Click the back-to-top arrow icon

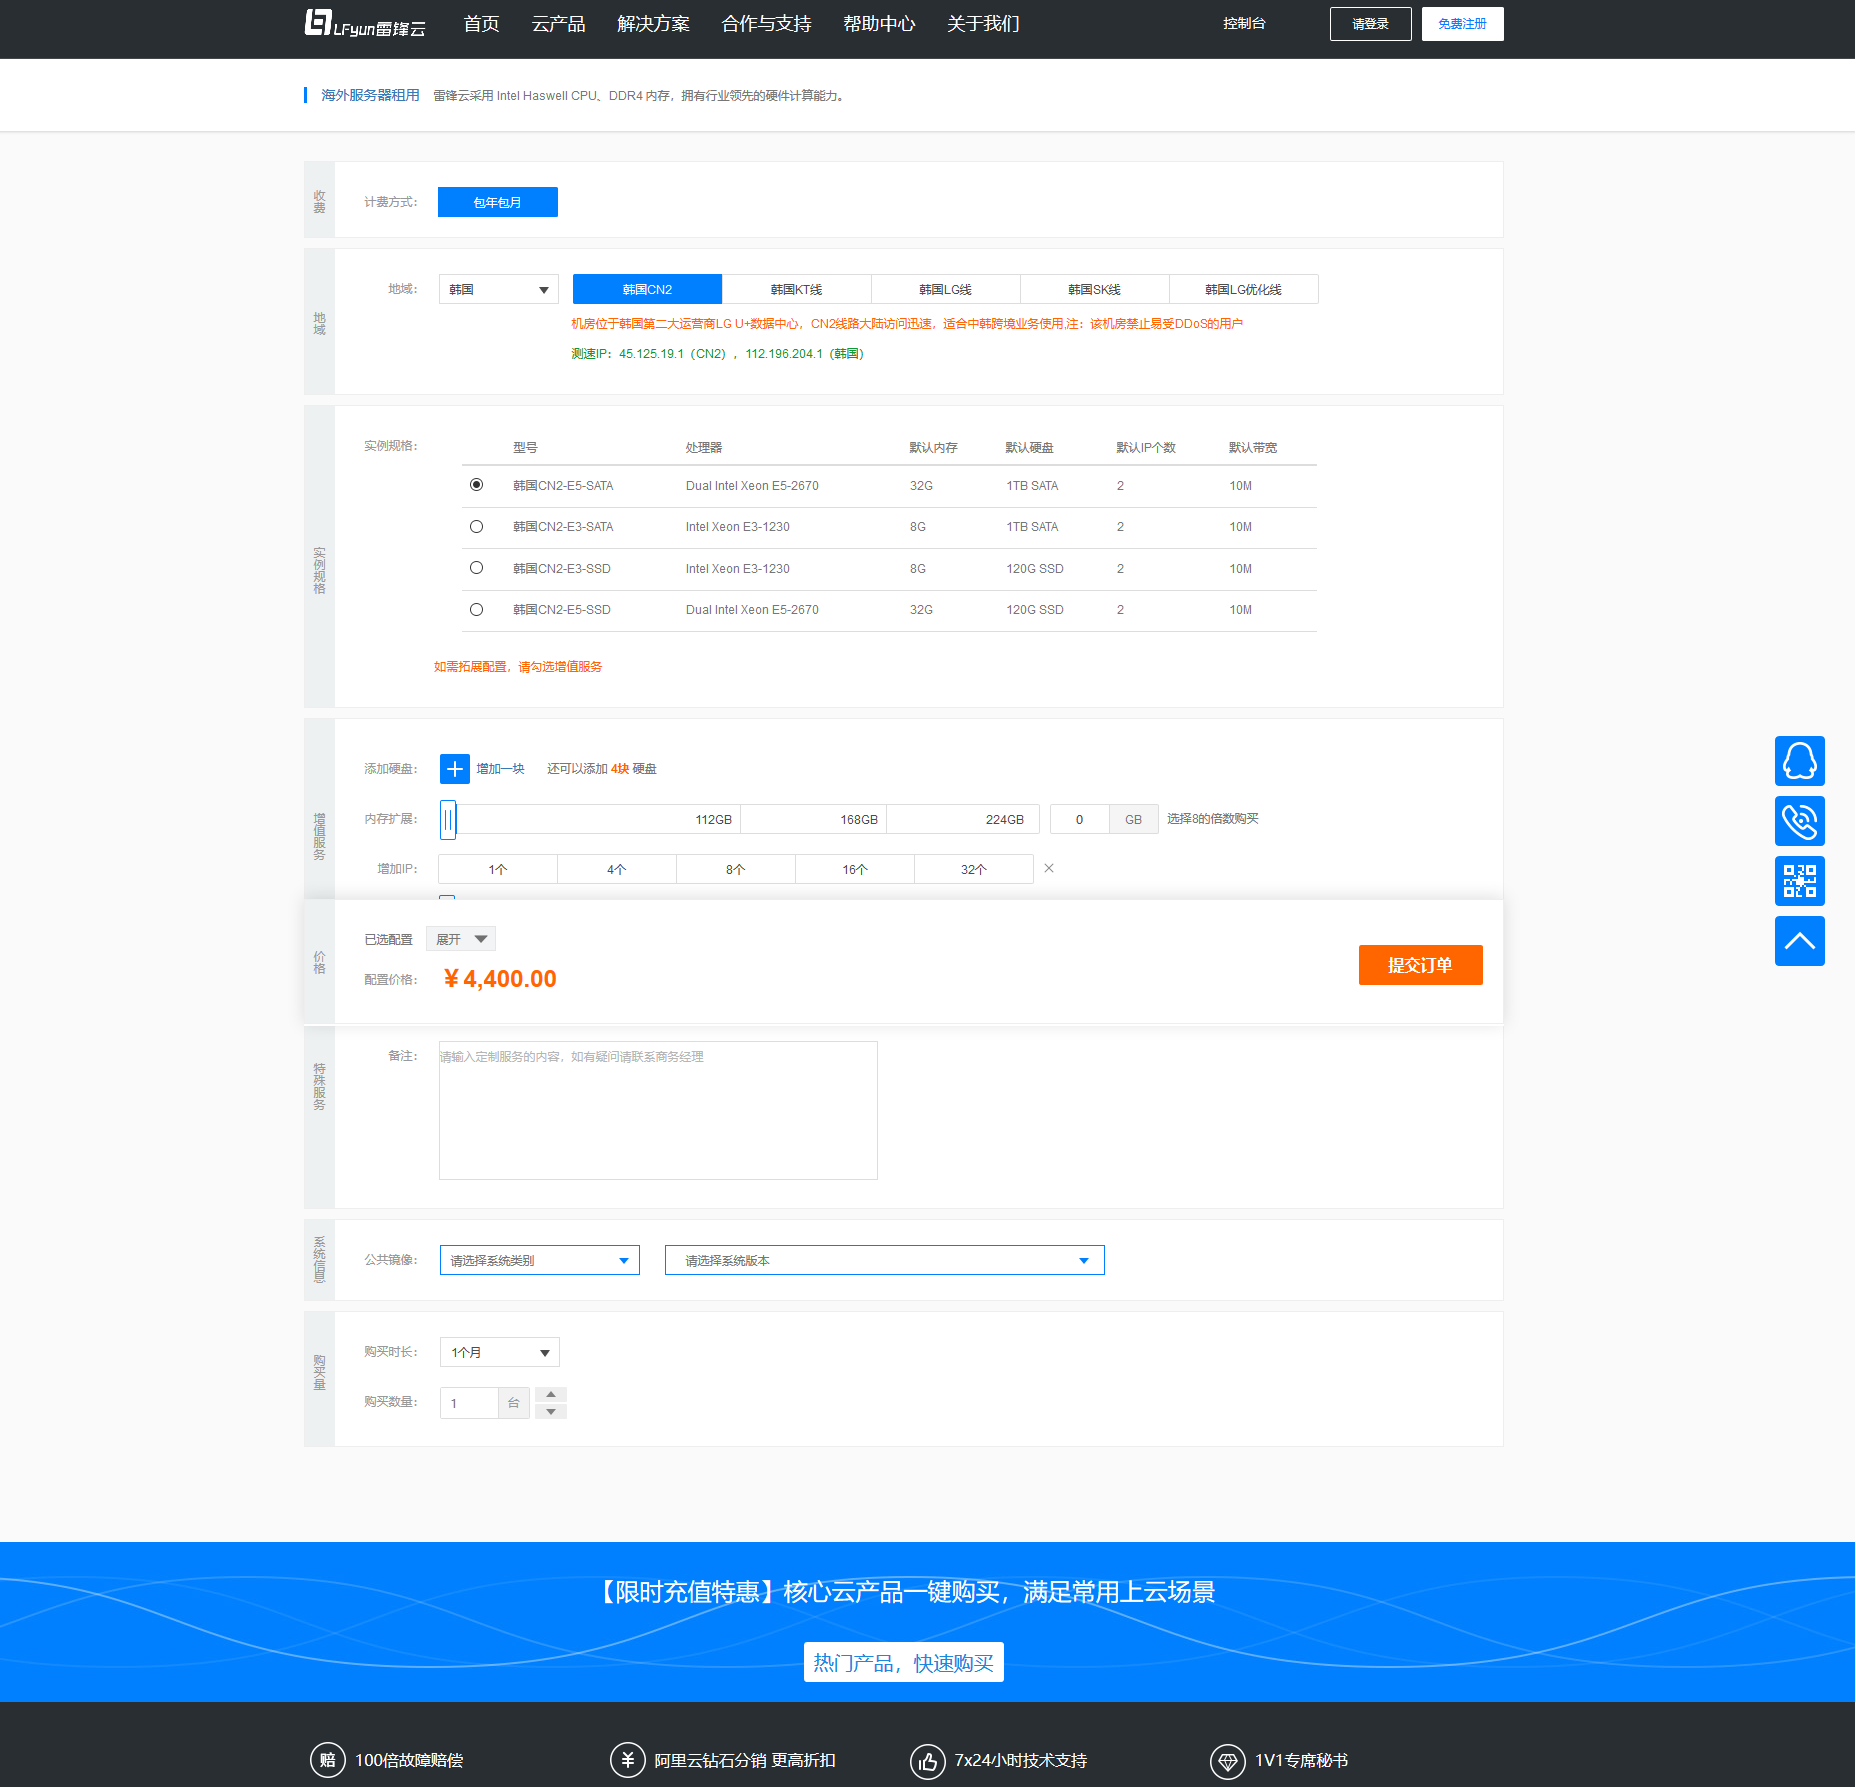click(x=1799, y=941)
